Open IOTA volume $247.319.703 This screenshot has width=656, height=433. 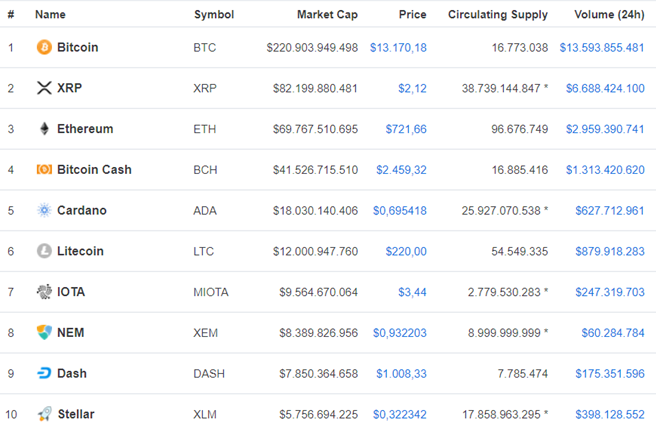[610, 292]
